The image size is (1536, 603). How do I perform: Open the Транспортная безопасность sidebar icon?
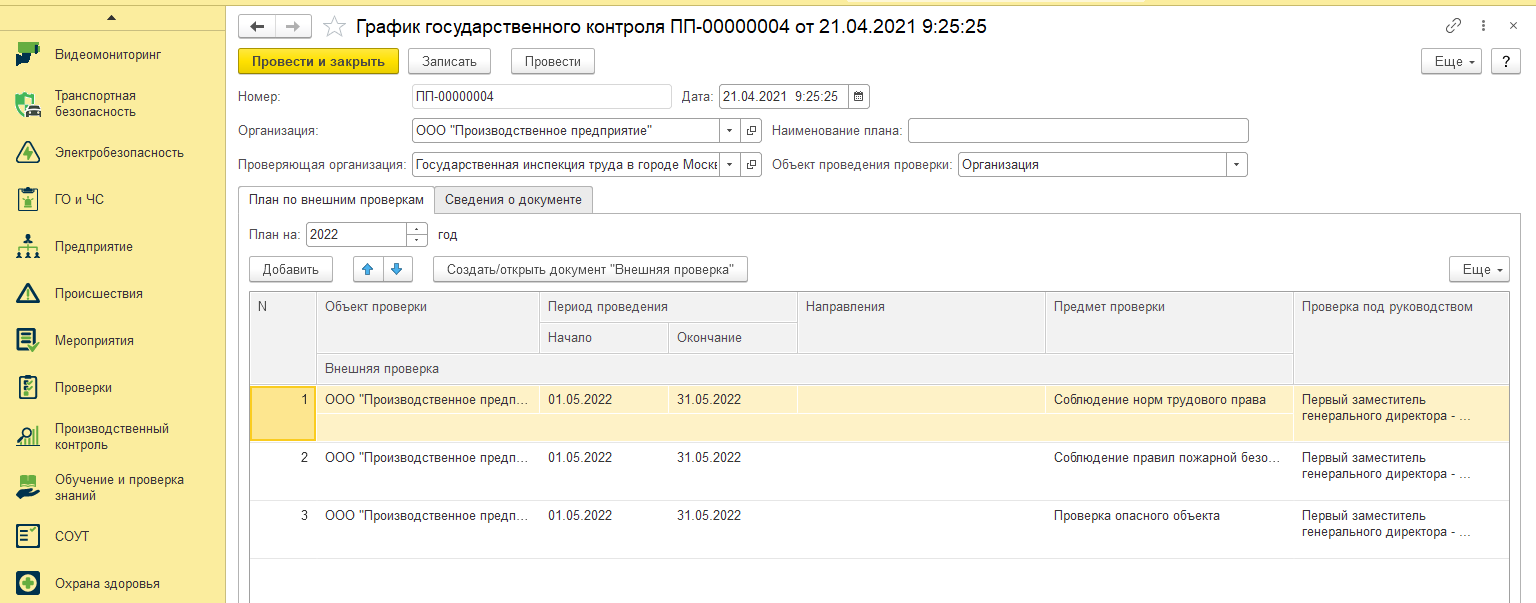pyautogui.click(x=28, y=104)
